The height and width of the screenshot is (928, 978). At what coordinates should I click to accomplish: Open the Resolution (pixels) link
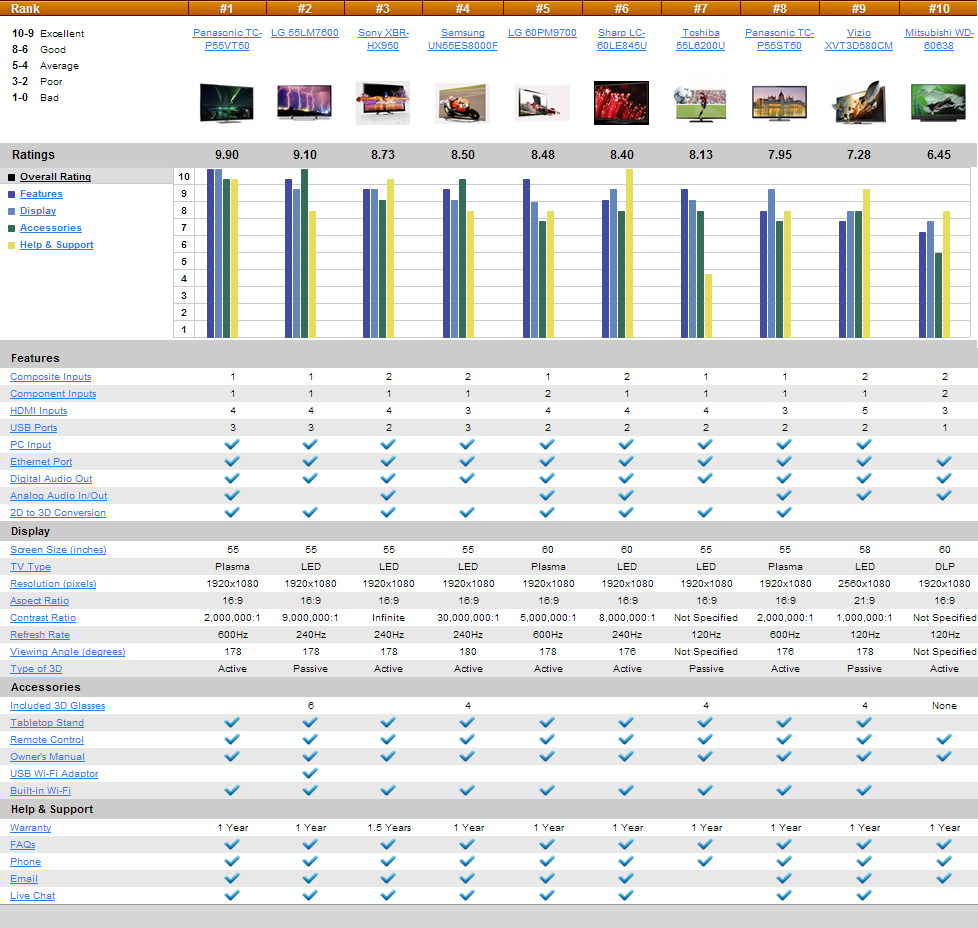[53, 584]
